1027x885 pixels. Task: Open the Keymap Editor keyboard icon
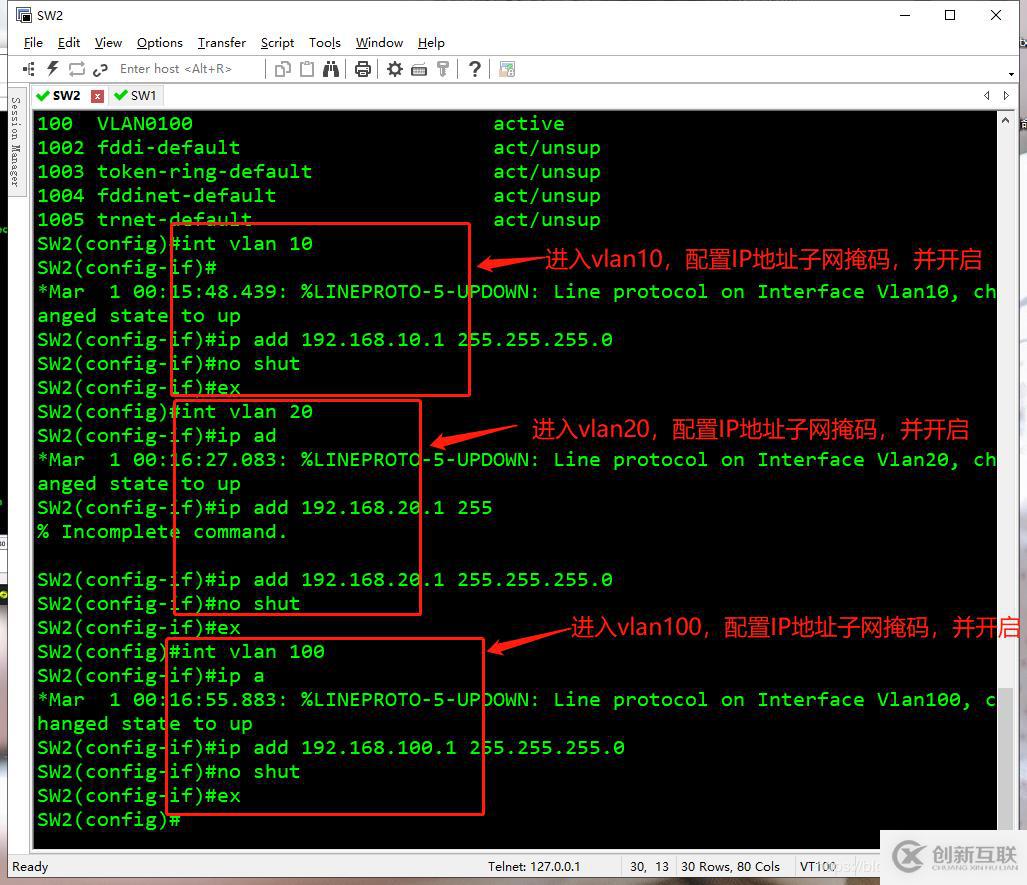point(419,69)
